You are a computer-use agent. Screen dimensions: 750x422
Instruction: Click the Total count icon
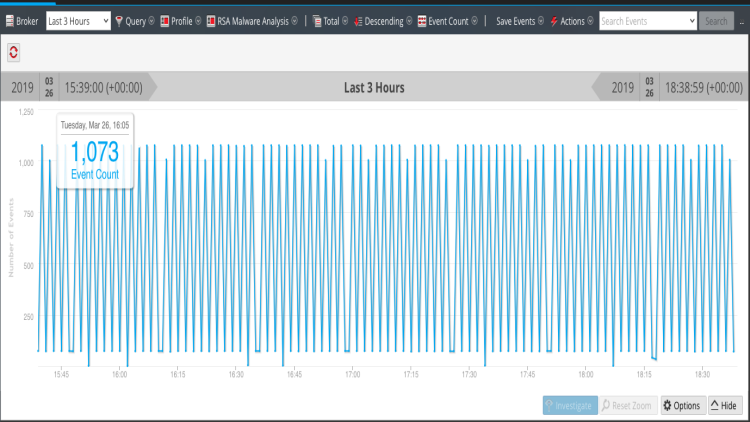[317, 21]
